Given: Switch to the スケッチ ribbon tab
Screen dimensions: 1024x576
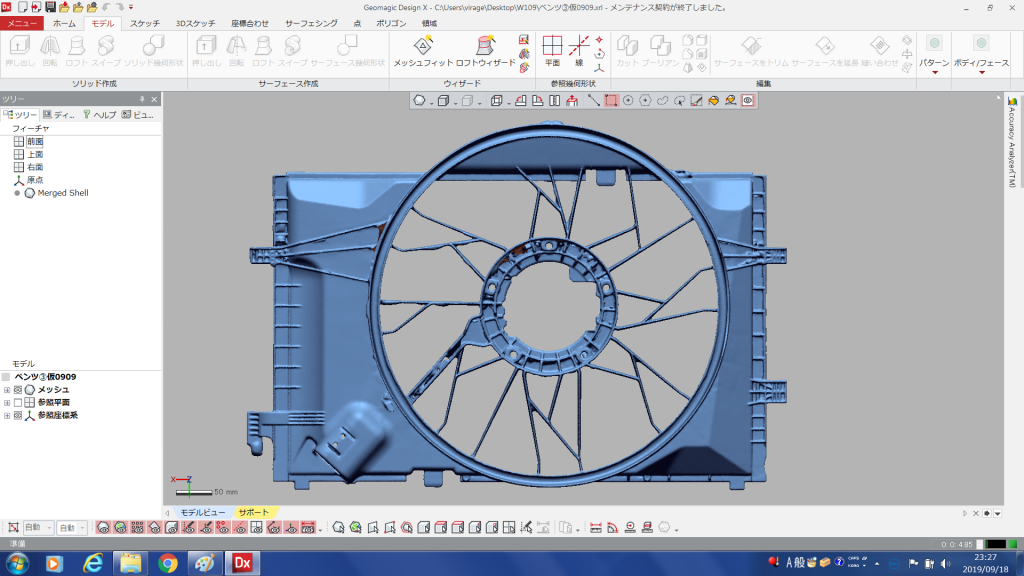Looking at the screenshot, I should coord(144,22).
